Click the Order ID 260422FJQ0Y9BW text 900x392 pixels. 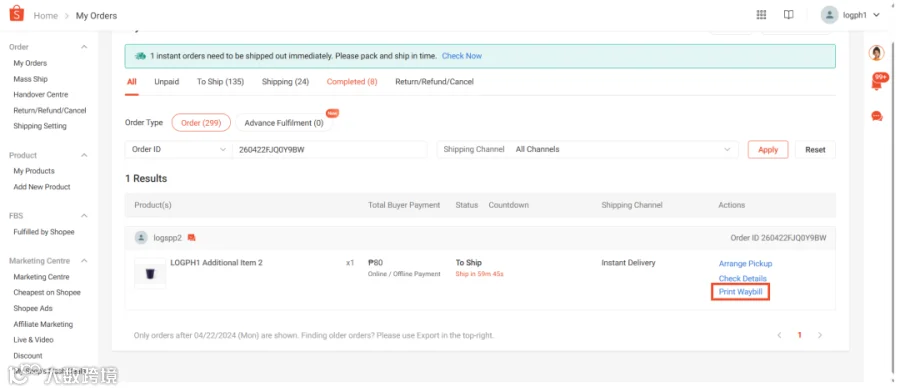point(778,238)
